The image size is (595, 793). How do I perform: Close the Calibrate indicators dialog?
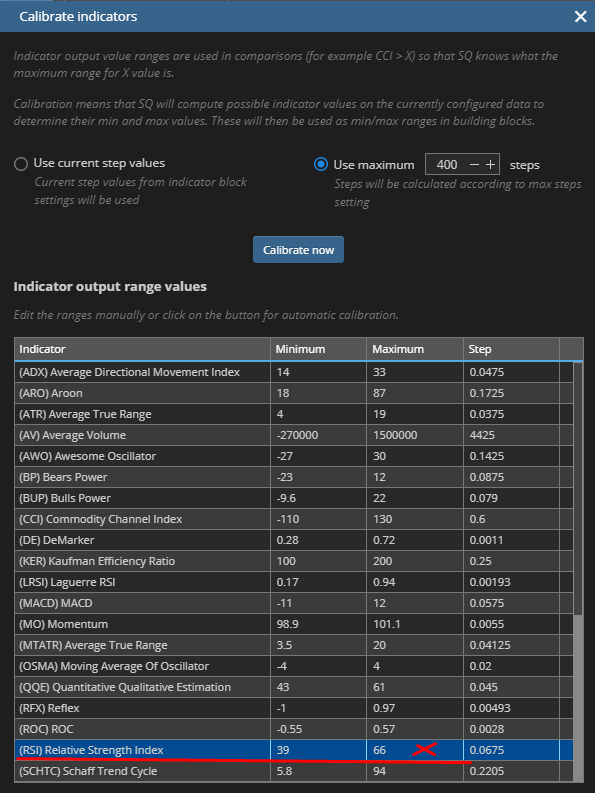pyautogui.click(x=580, y=16)
